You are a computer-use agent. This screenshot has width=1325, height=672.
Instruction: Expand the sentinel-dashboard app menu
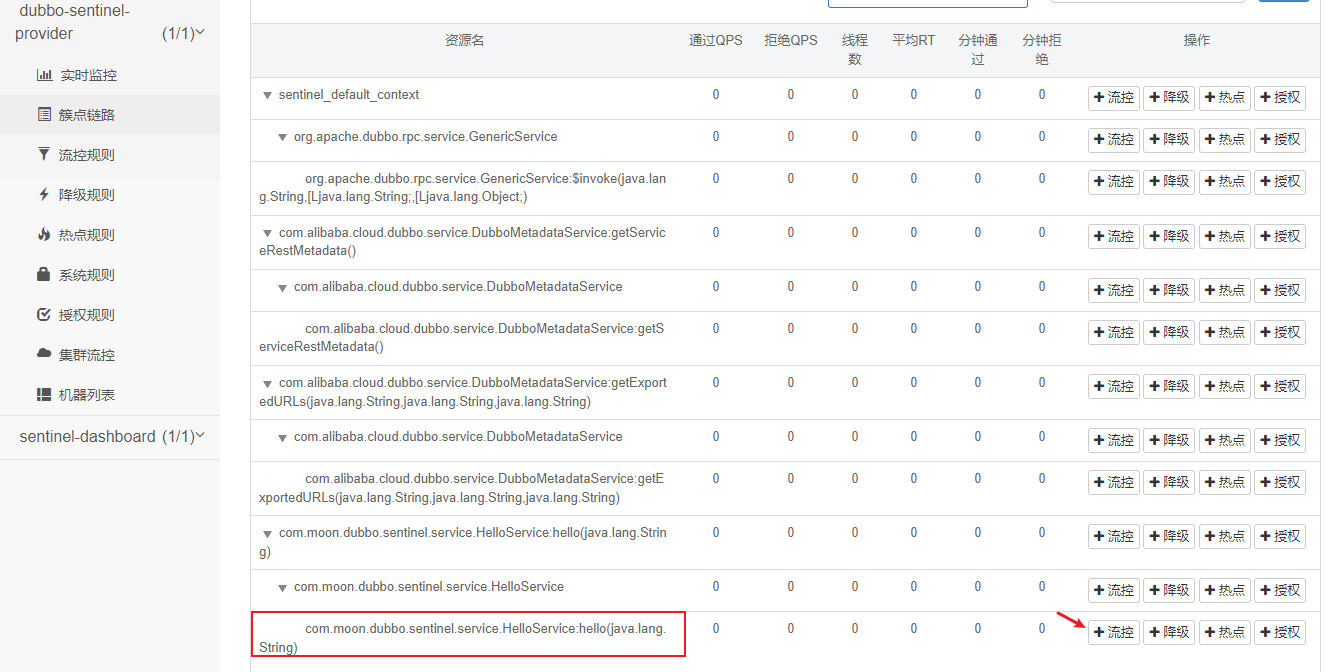point(110,437)
